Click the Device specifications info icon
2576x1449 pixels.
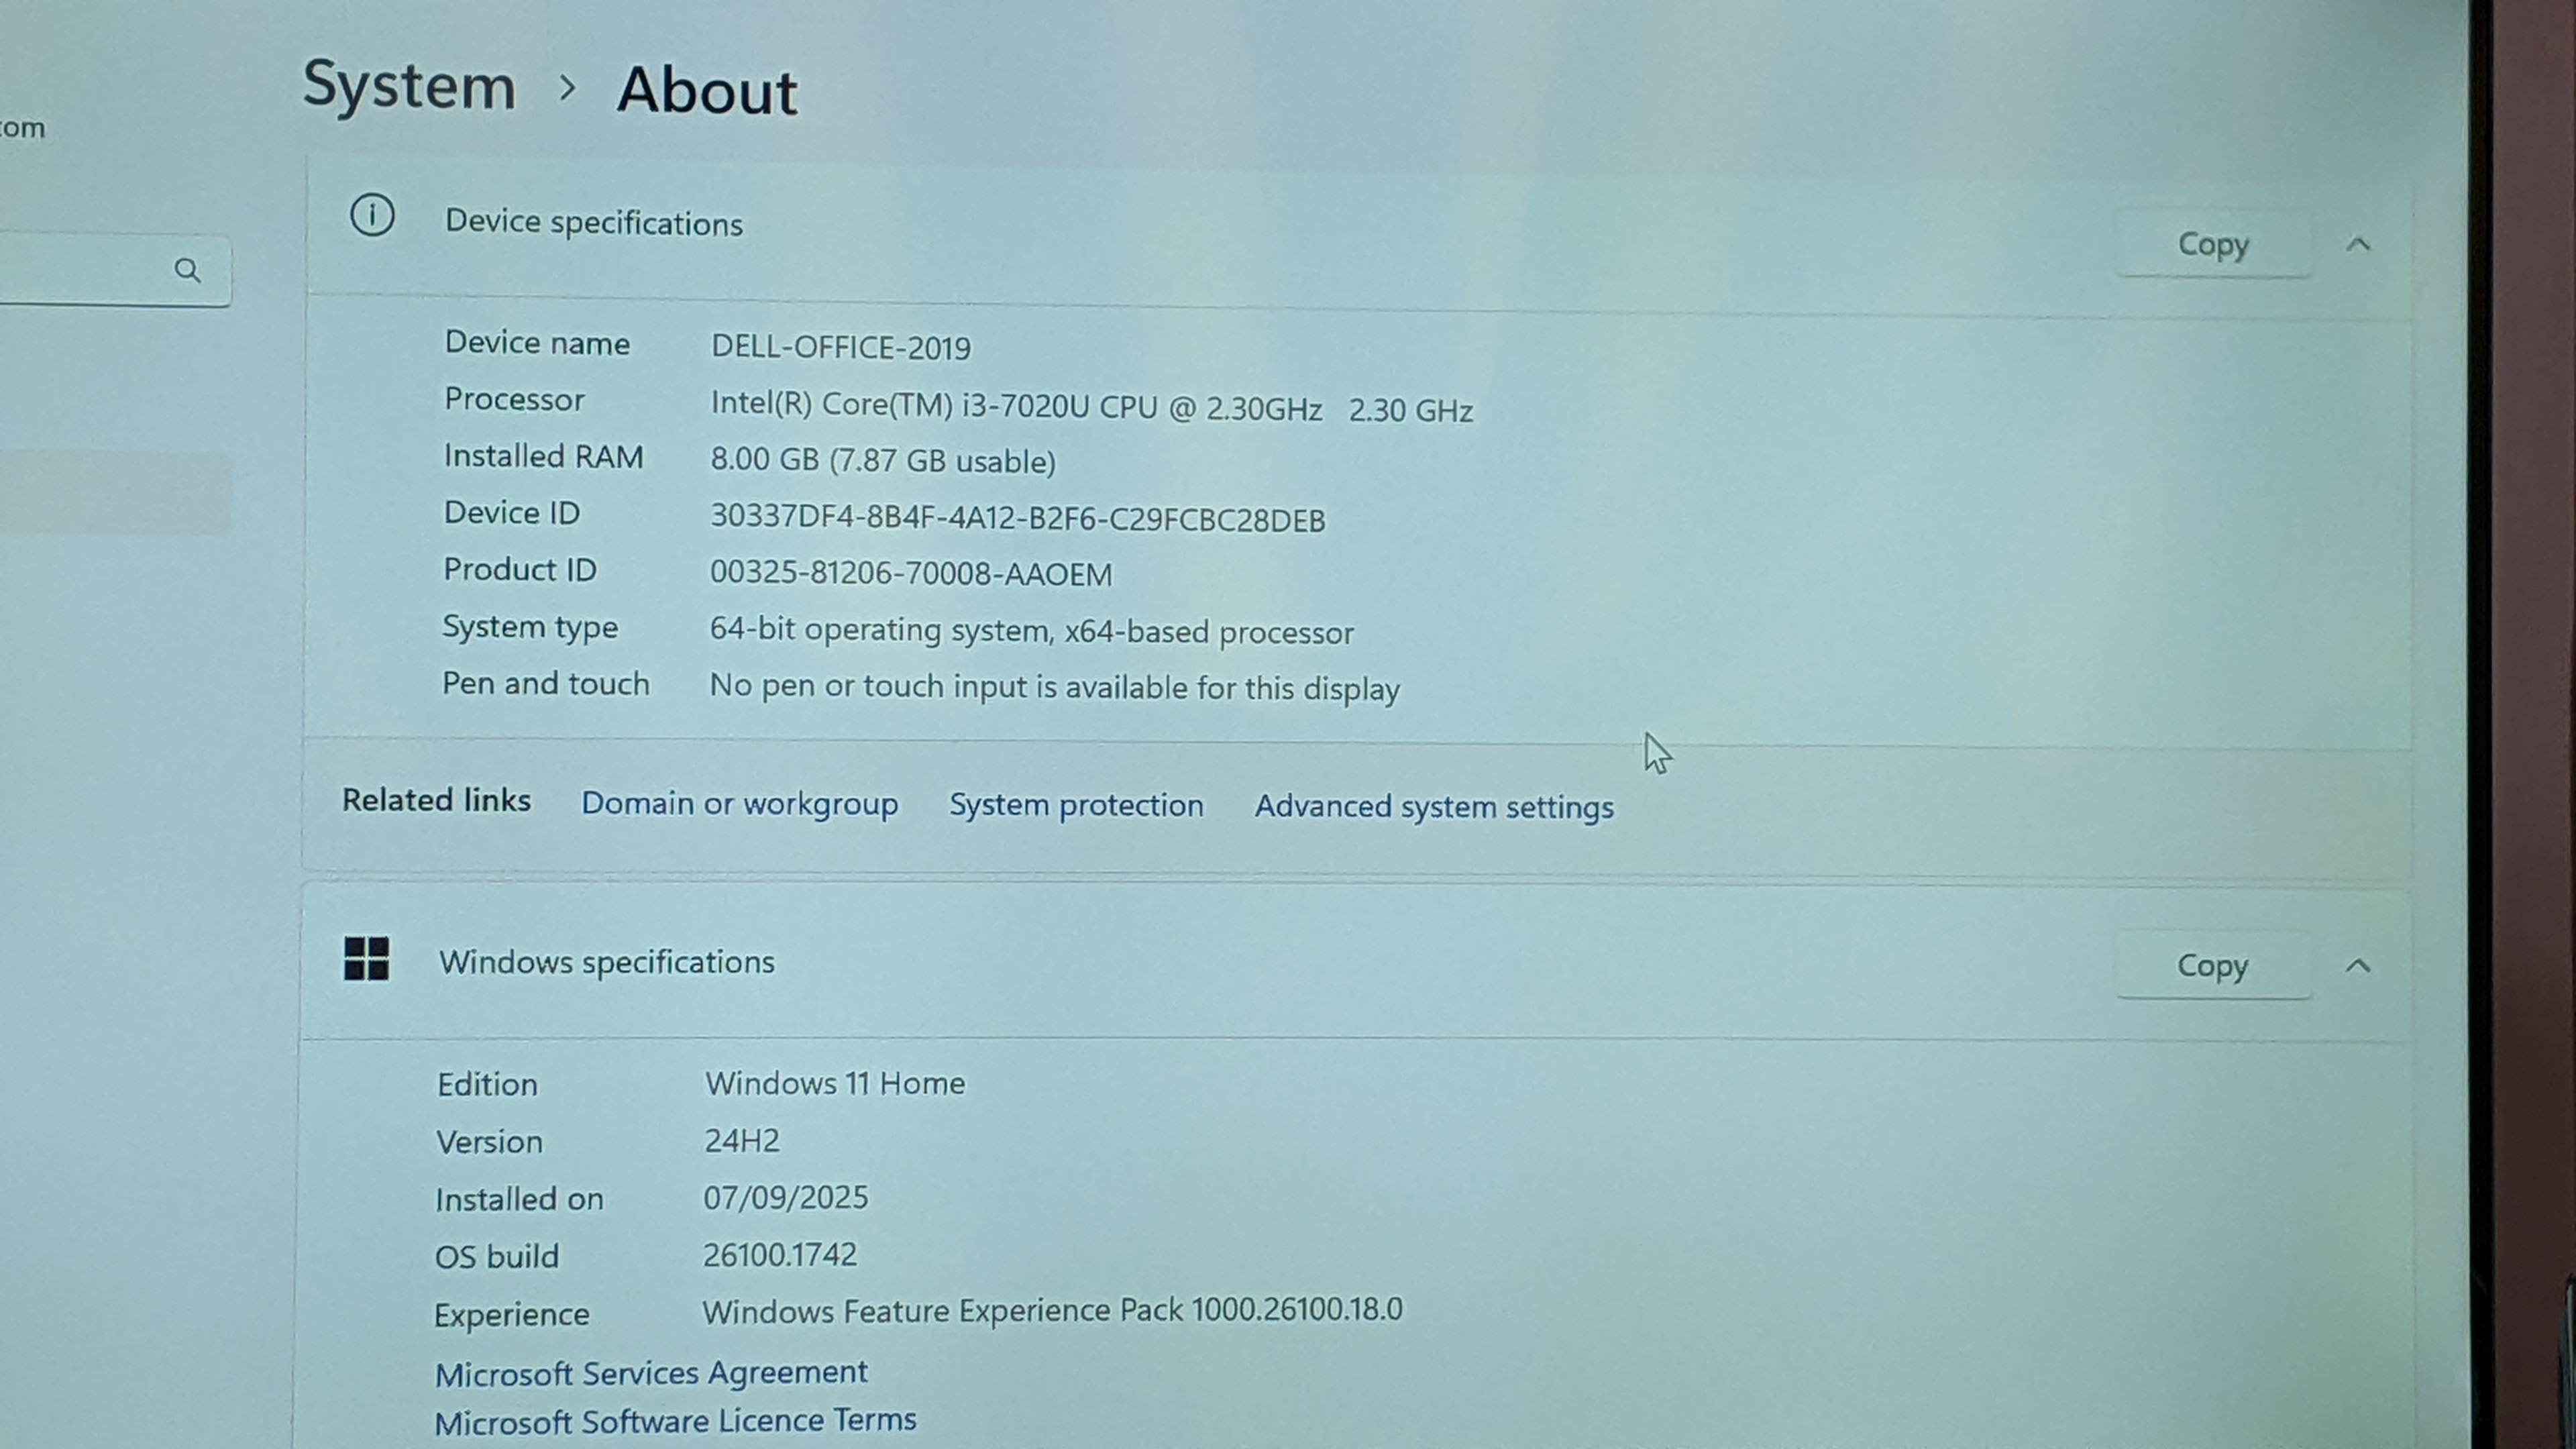point(372,216)
